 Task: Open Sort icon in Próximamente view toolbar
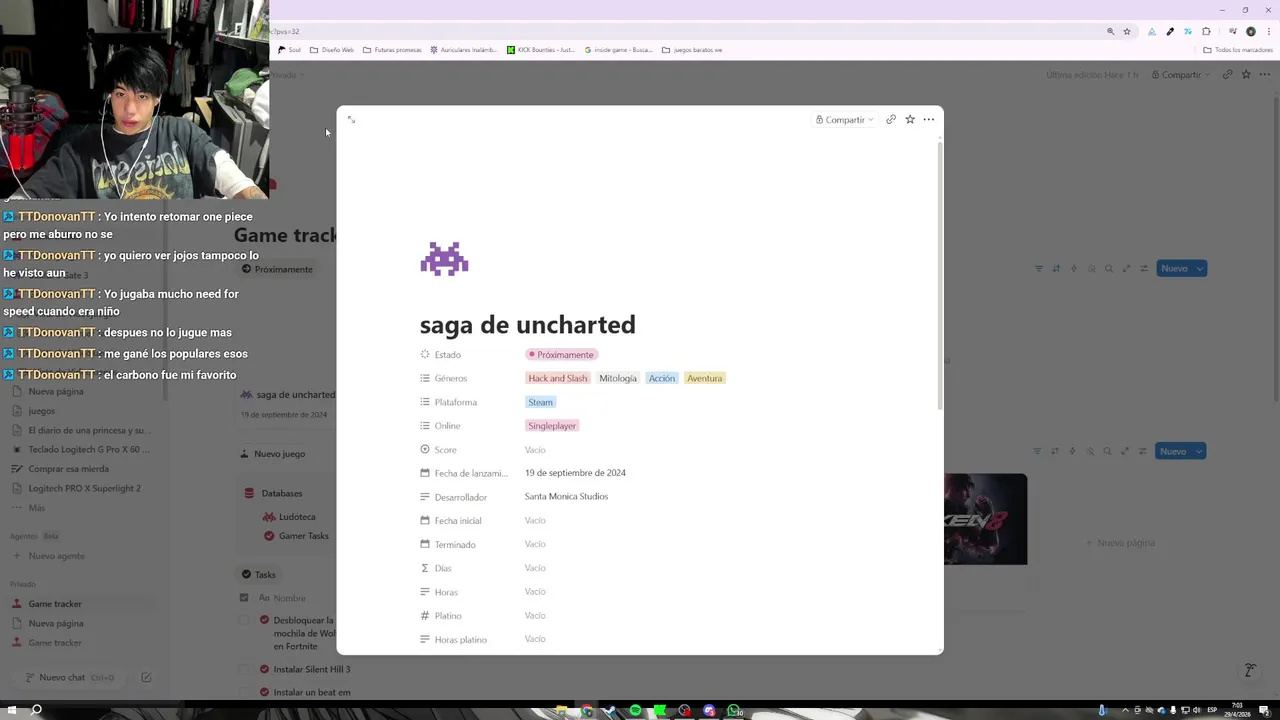[1056, 268]
